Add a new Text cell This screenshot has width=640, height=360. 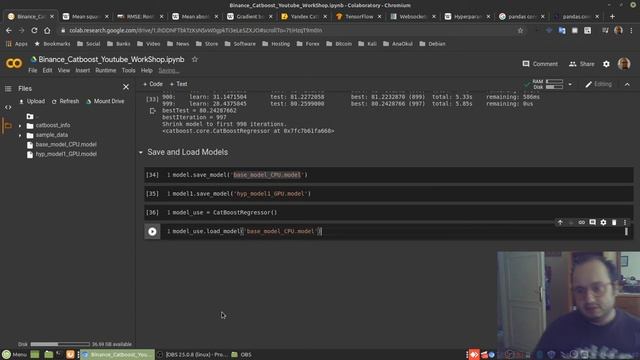pos(178,84)
